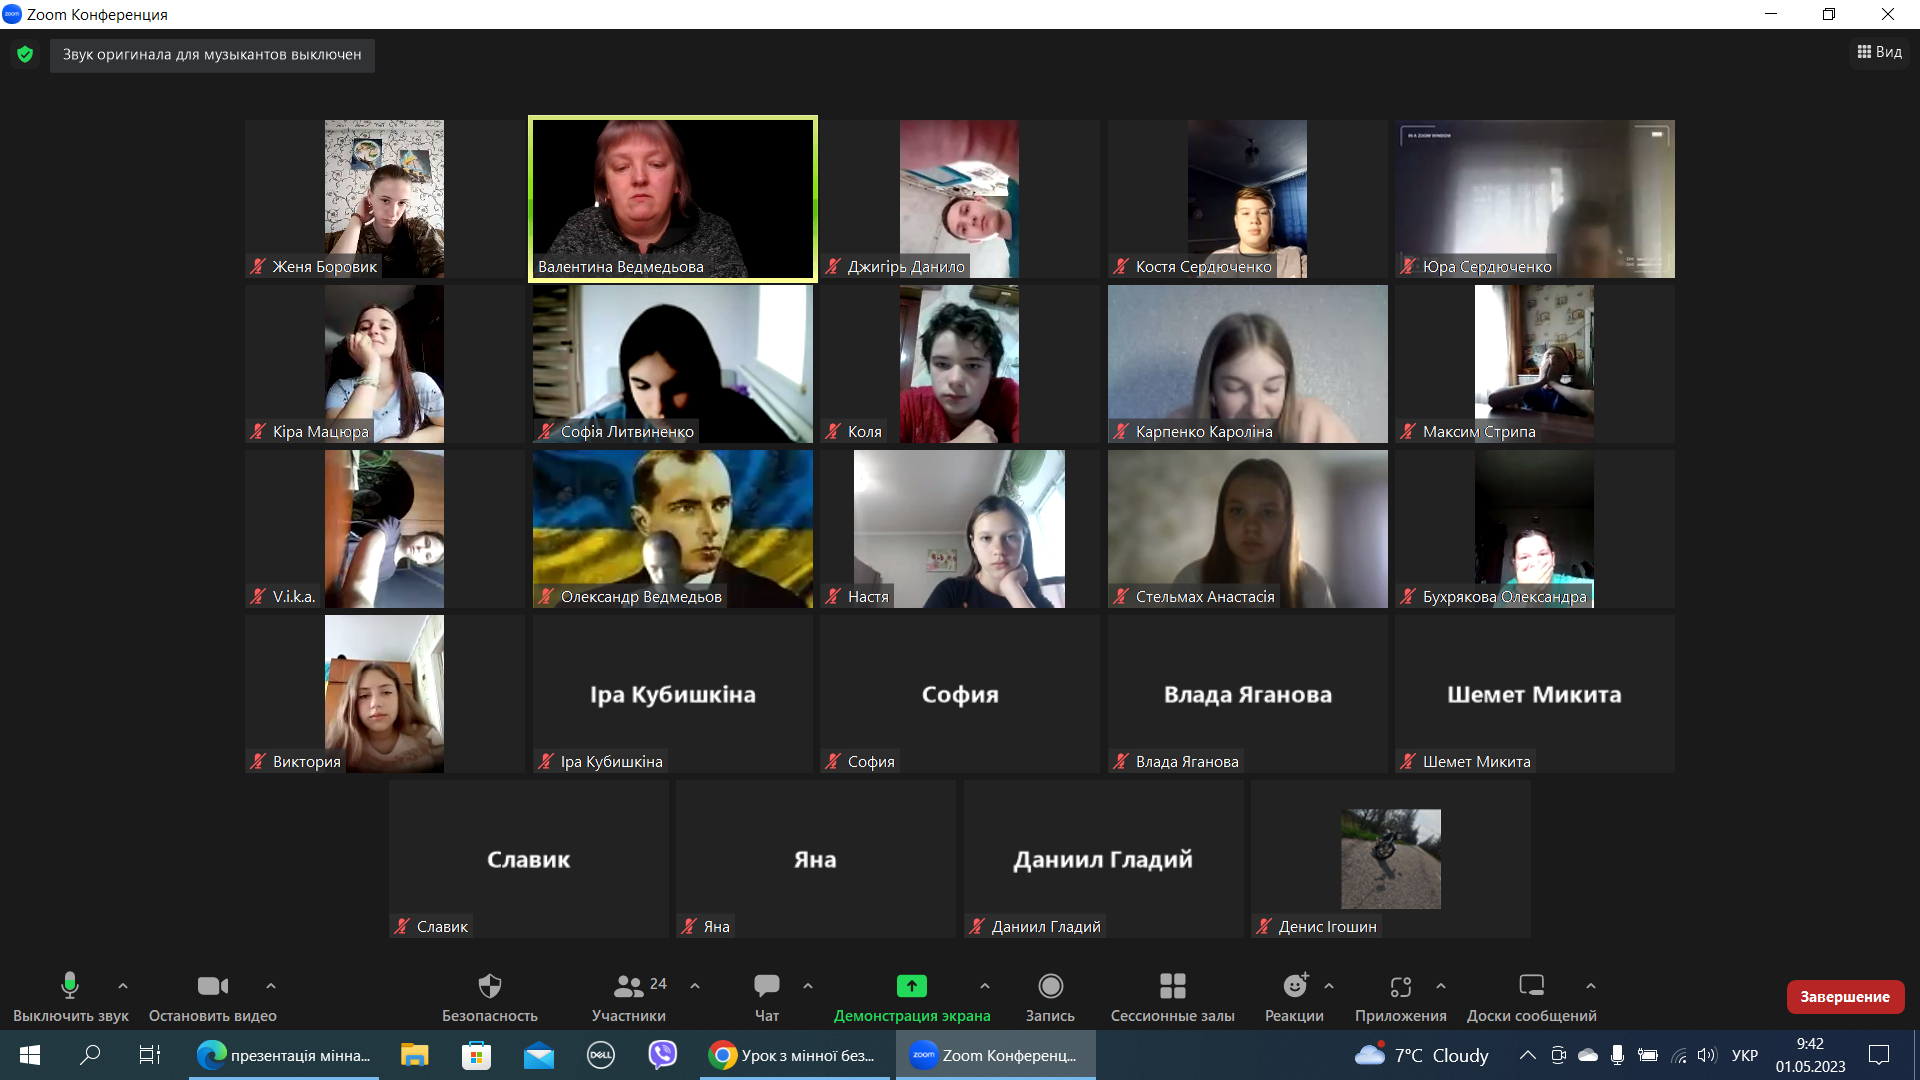This screenshot has height=1080, width=1920.
Task: Switch to Chrome tab in taskbar
Action: pyautogui.click(x=794, y=1055)
